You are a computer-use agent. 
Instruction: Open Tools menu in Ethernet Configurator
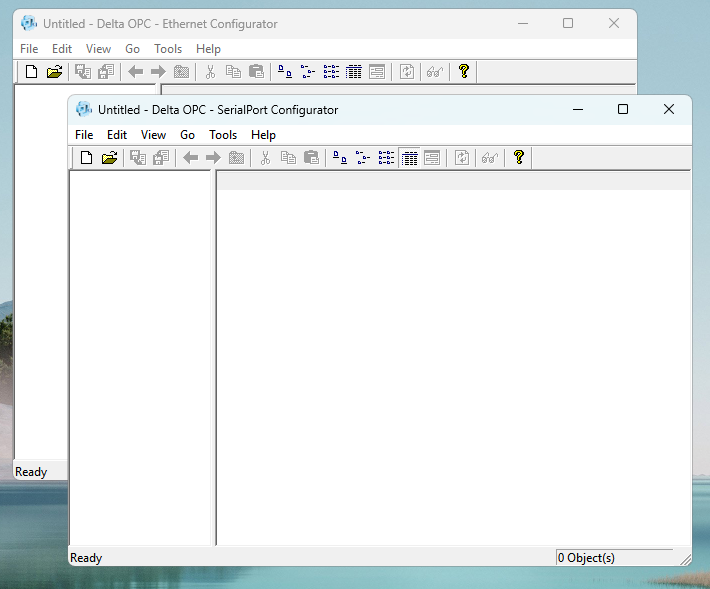click(168, 49)
